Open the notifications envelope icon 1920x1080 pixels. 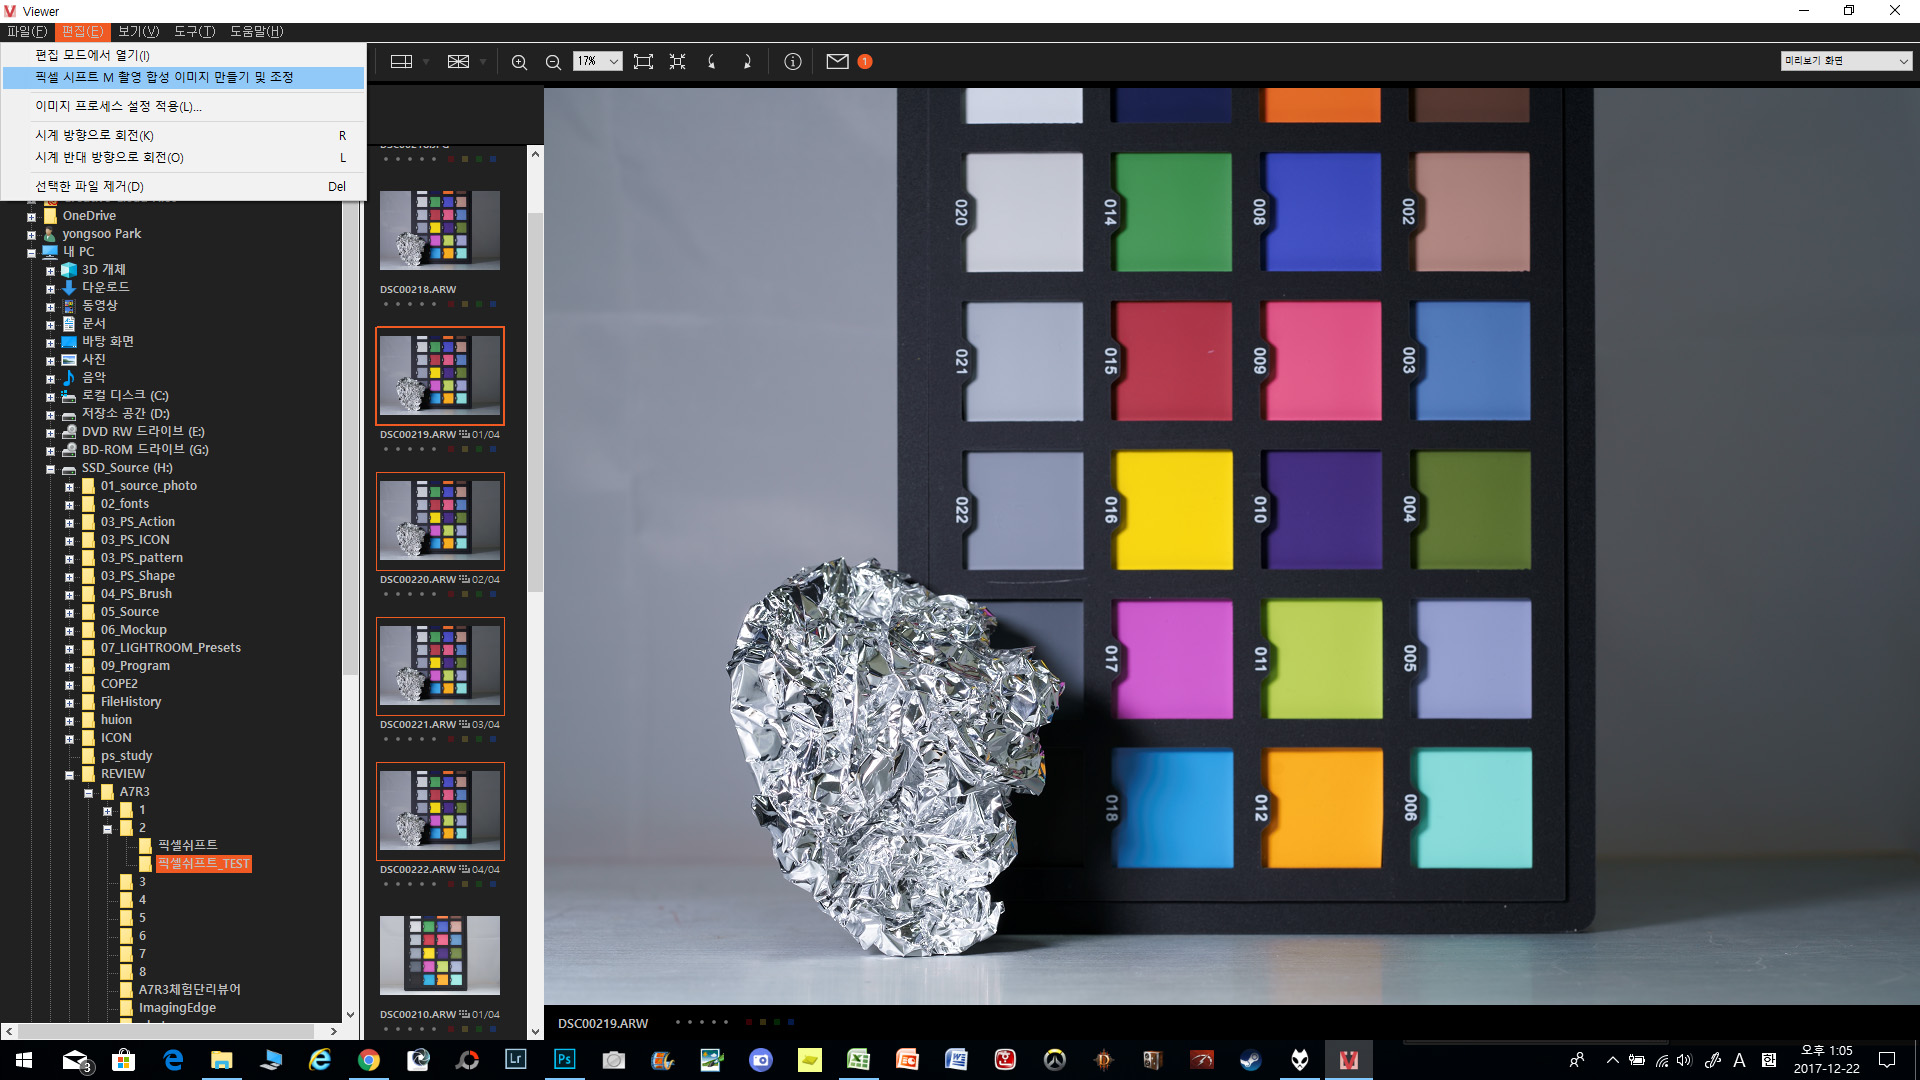(838, 62)
